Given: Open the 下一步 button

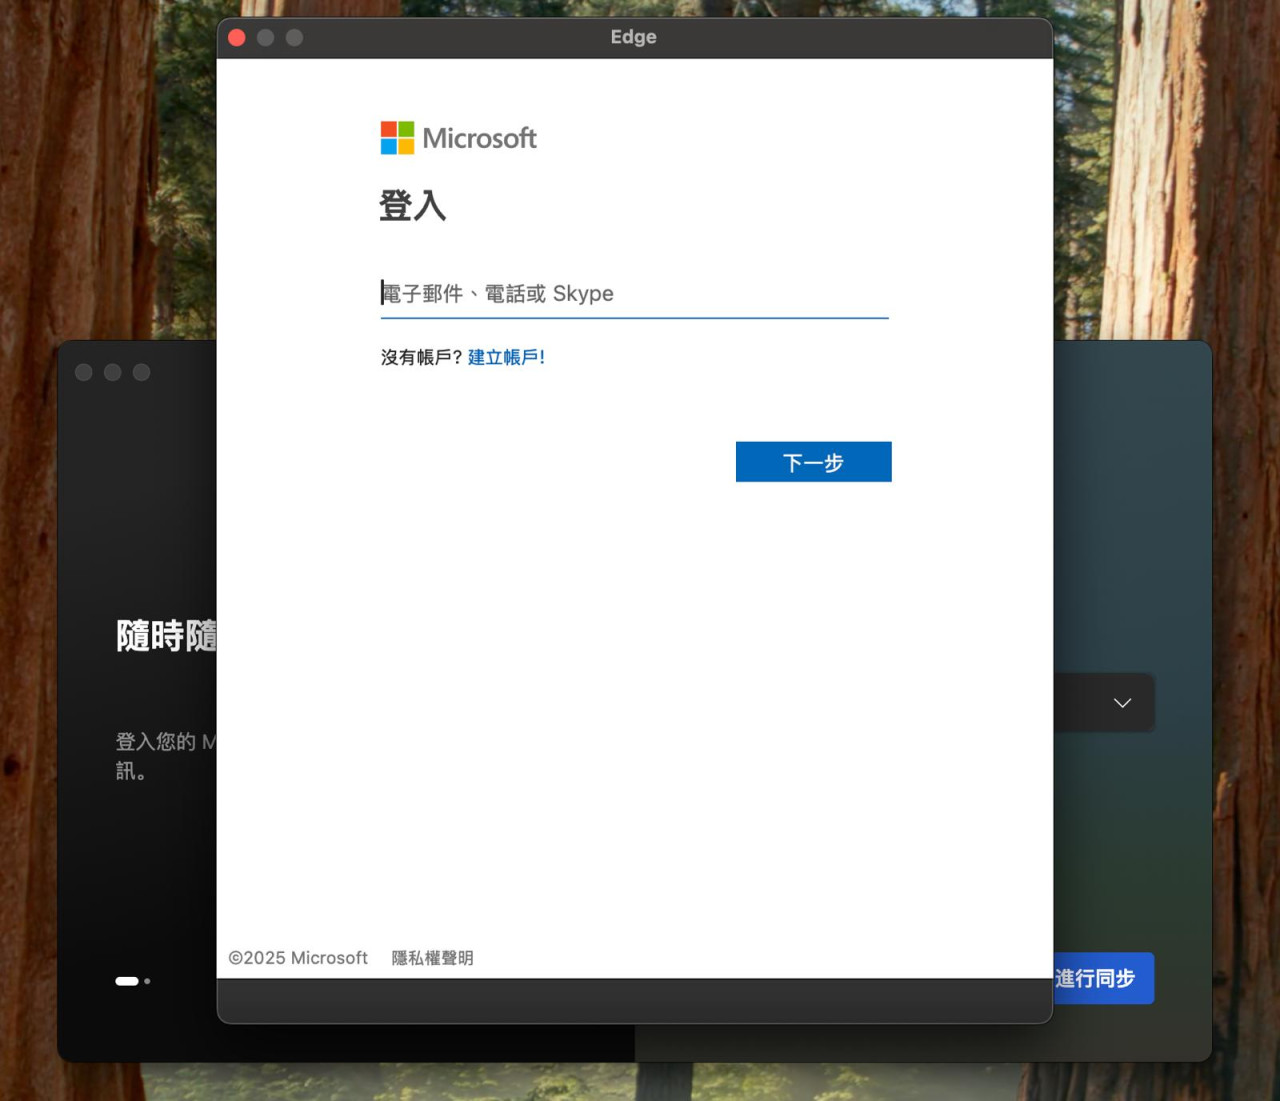Looking at the screenshot, I should (x=813, y=462).
